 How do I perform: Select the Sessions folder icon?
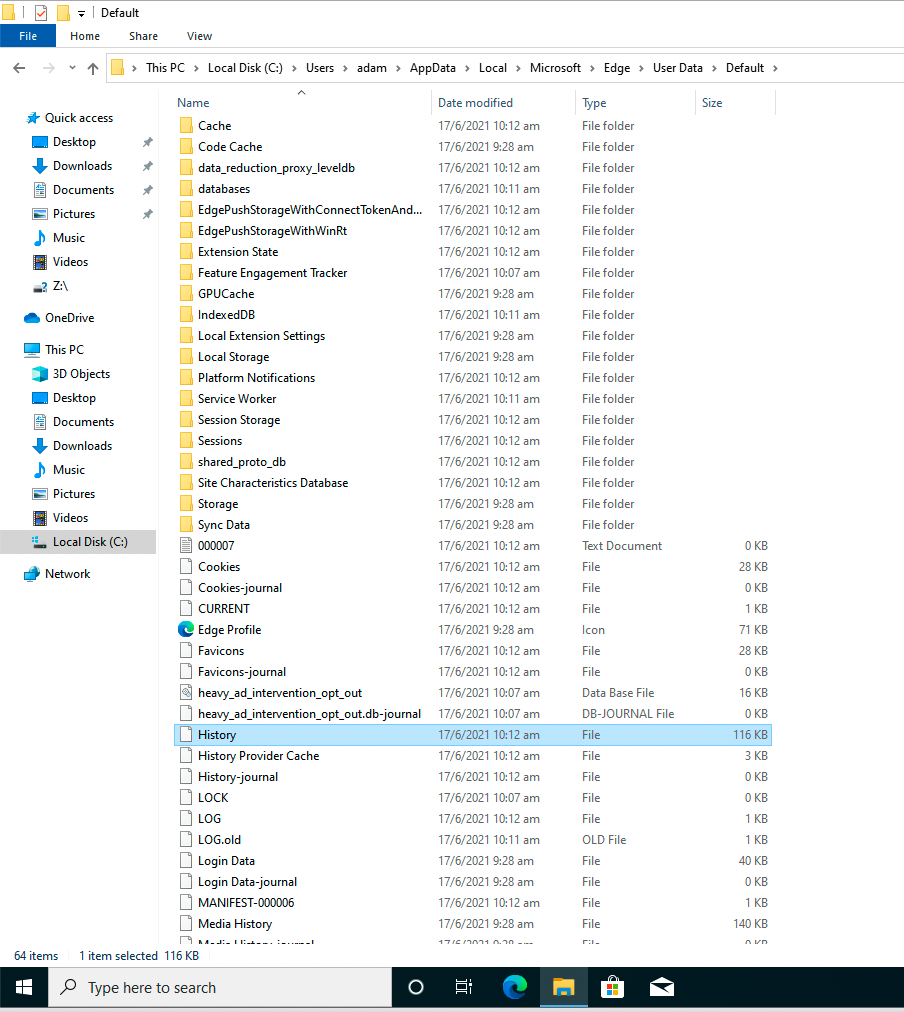click(186, 440)
